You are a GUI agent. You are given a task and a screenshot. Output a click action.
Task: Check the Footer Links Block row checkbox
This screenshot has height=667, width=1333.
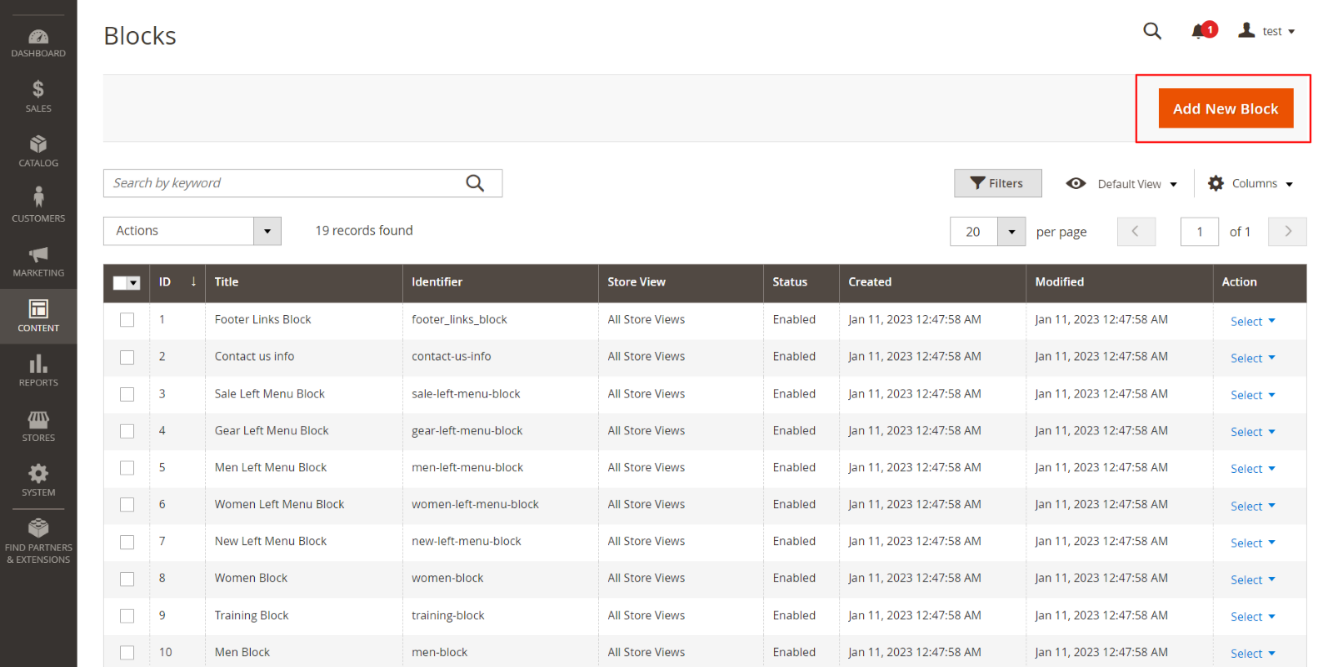click(x=127, y=320)
